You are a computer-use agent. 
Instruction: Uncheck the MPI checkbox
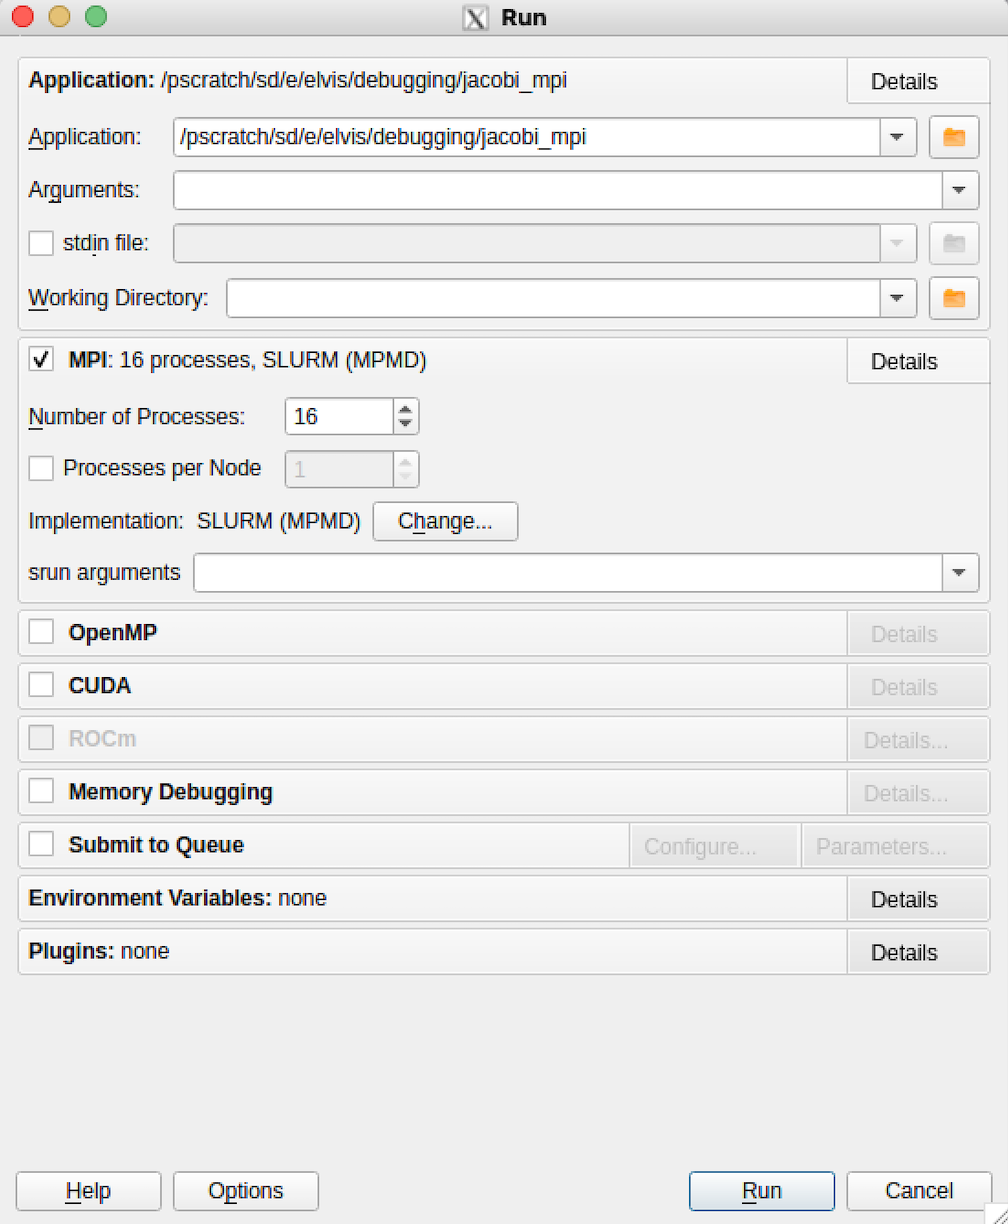pyautogui.click(x=42, y=360)
